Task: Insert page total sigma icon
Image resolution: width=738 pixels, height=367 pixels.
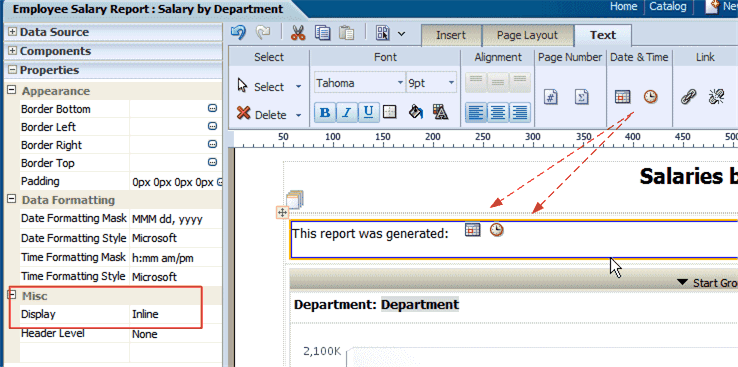Action: click(x=582, y=97)
